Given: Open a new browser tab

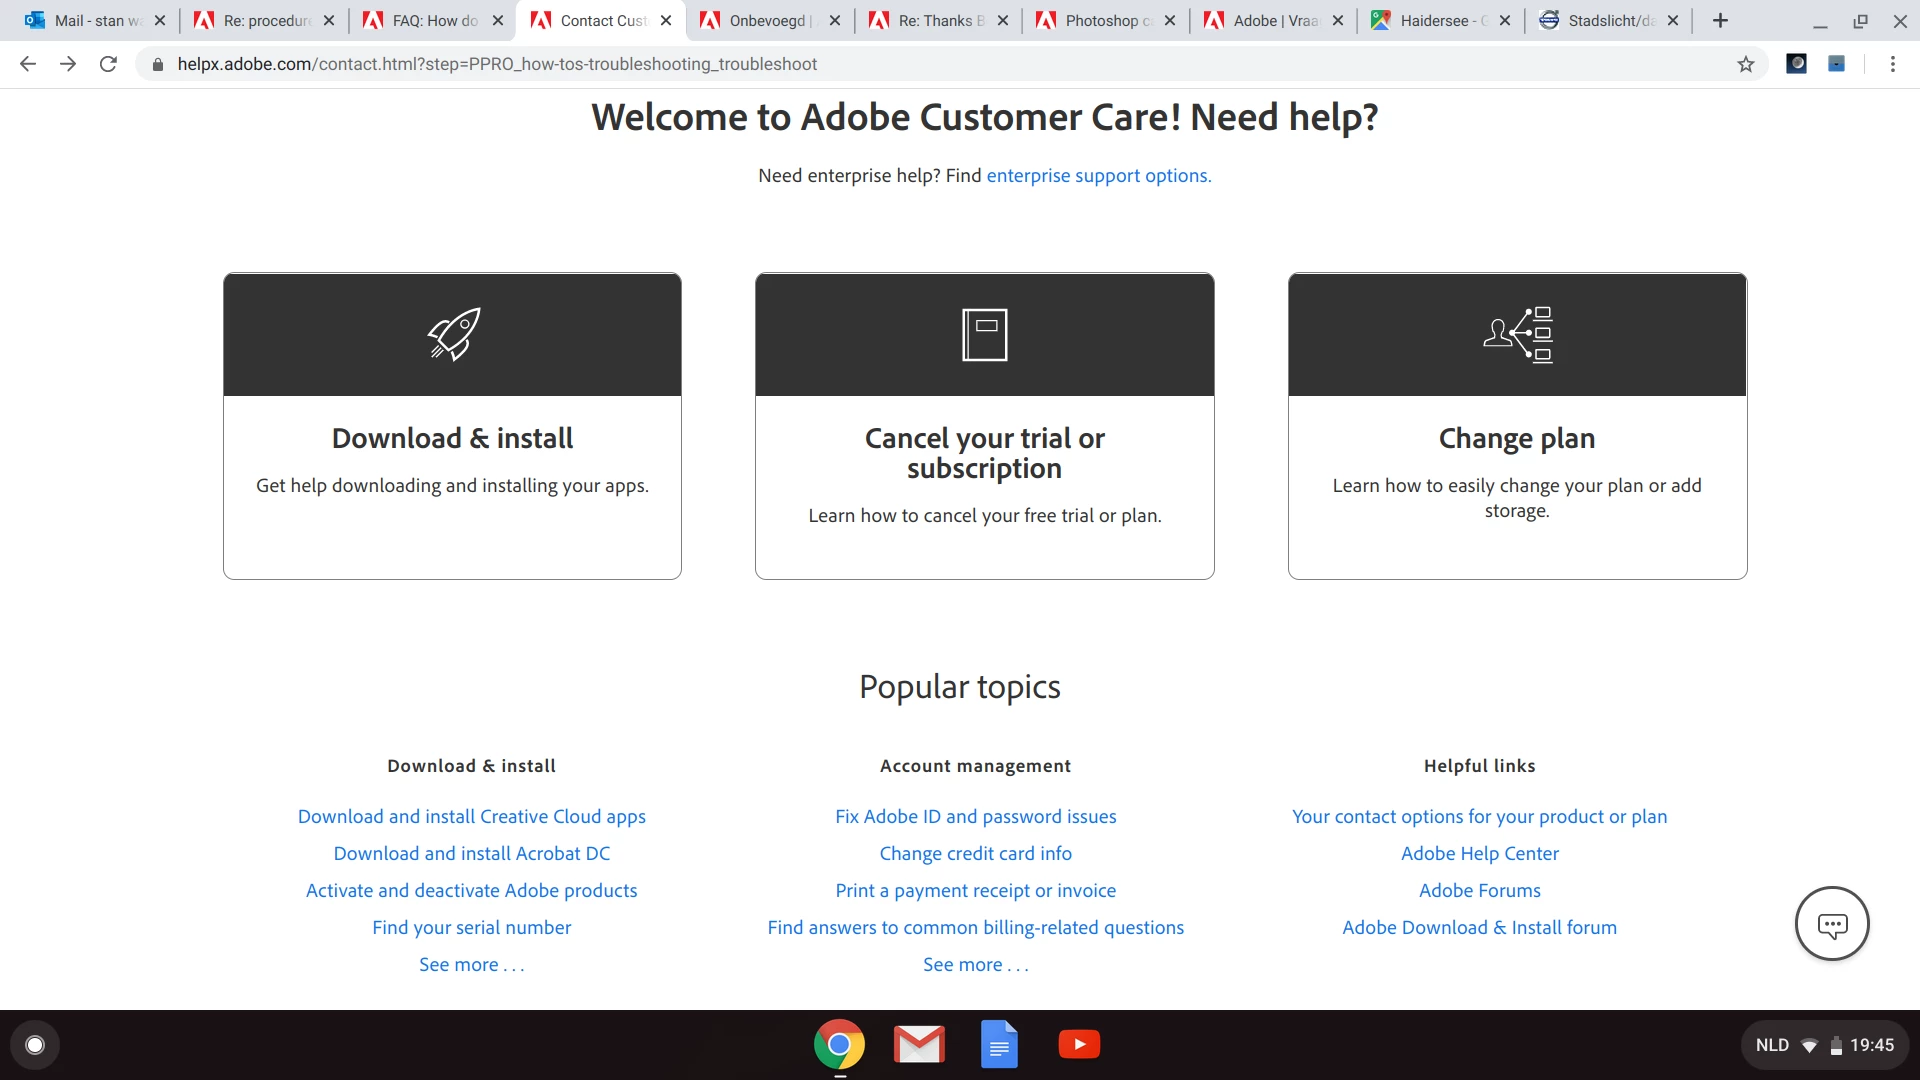Looking at the screenshot, I should [1720, 20].
